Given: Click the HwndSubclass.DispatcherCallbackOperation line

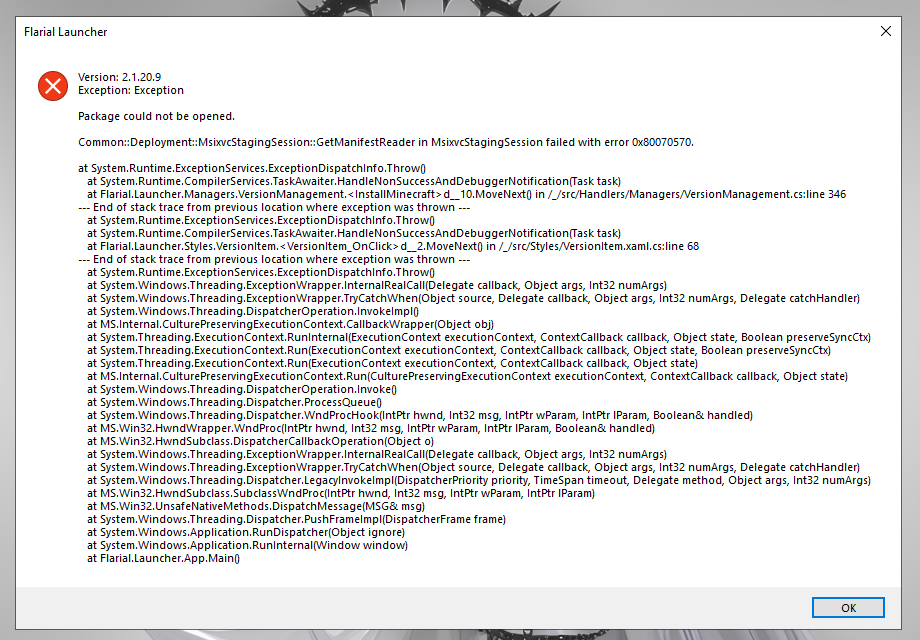Looking at the screenshot, I should pyautogui.click(x=261, y=441).
